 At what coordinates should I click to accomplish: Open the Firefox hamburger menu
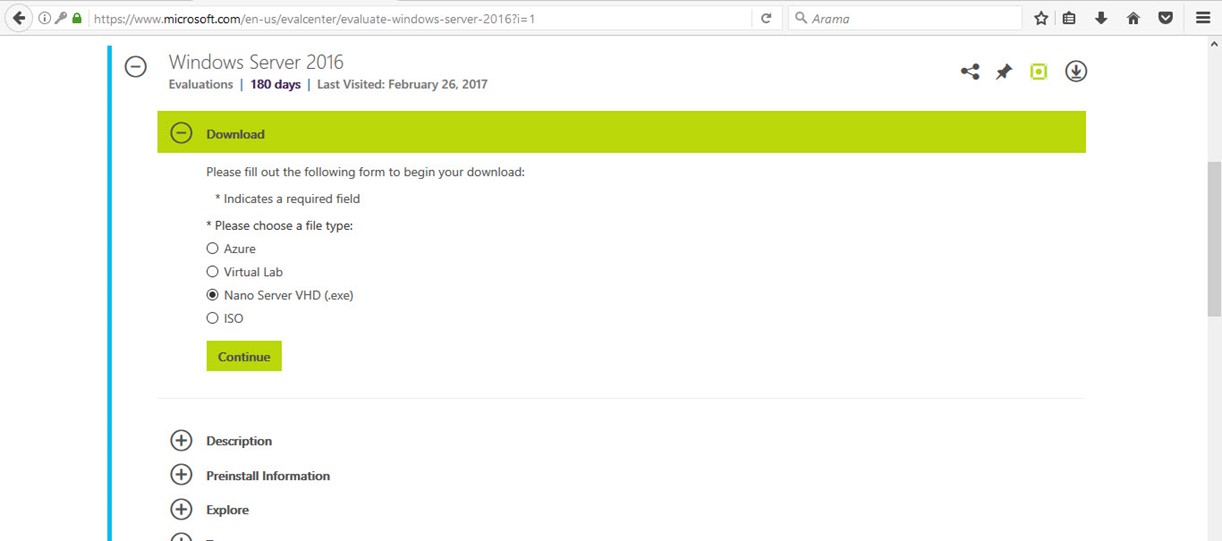coord(1203,18)
